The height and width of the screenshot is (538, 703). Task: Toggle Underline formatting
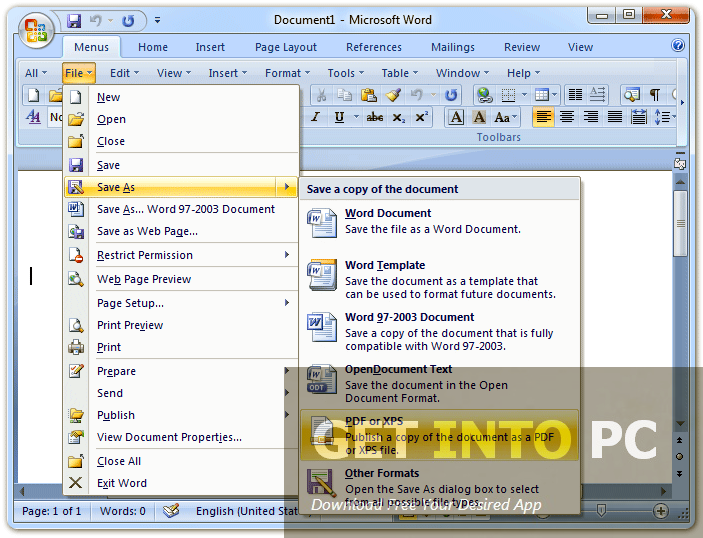click(x=339, y=117)
